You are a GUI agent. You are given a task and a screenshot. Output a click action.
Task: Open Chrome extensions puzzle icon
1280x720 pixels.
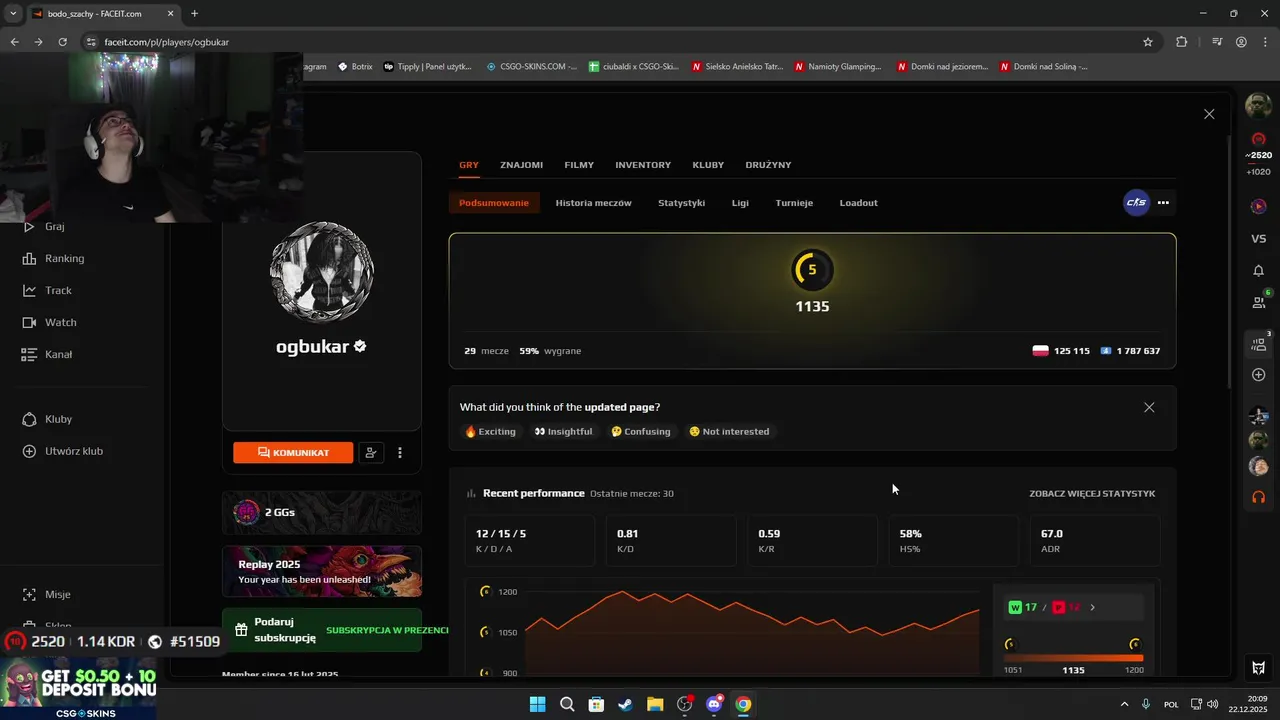click(1182, 42)
